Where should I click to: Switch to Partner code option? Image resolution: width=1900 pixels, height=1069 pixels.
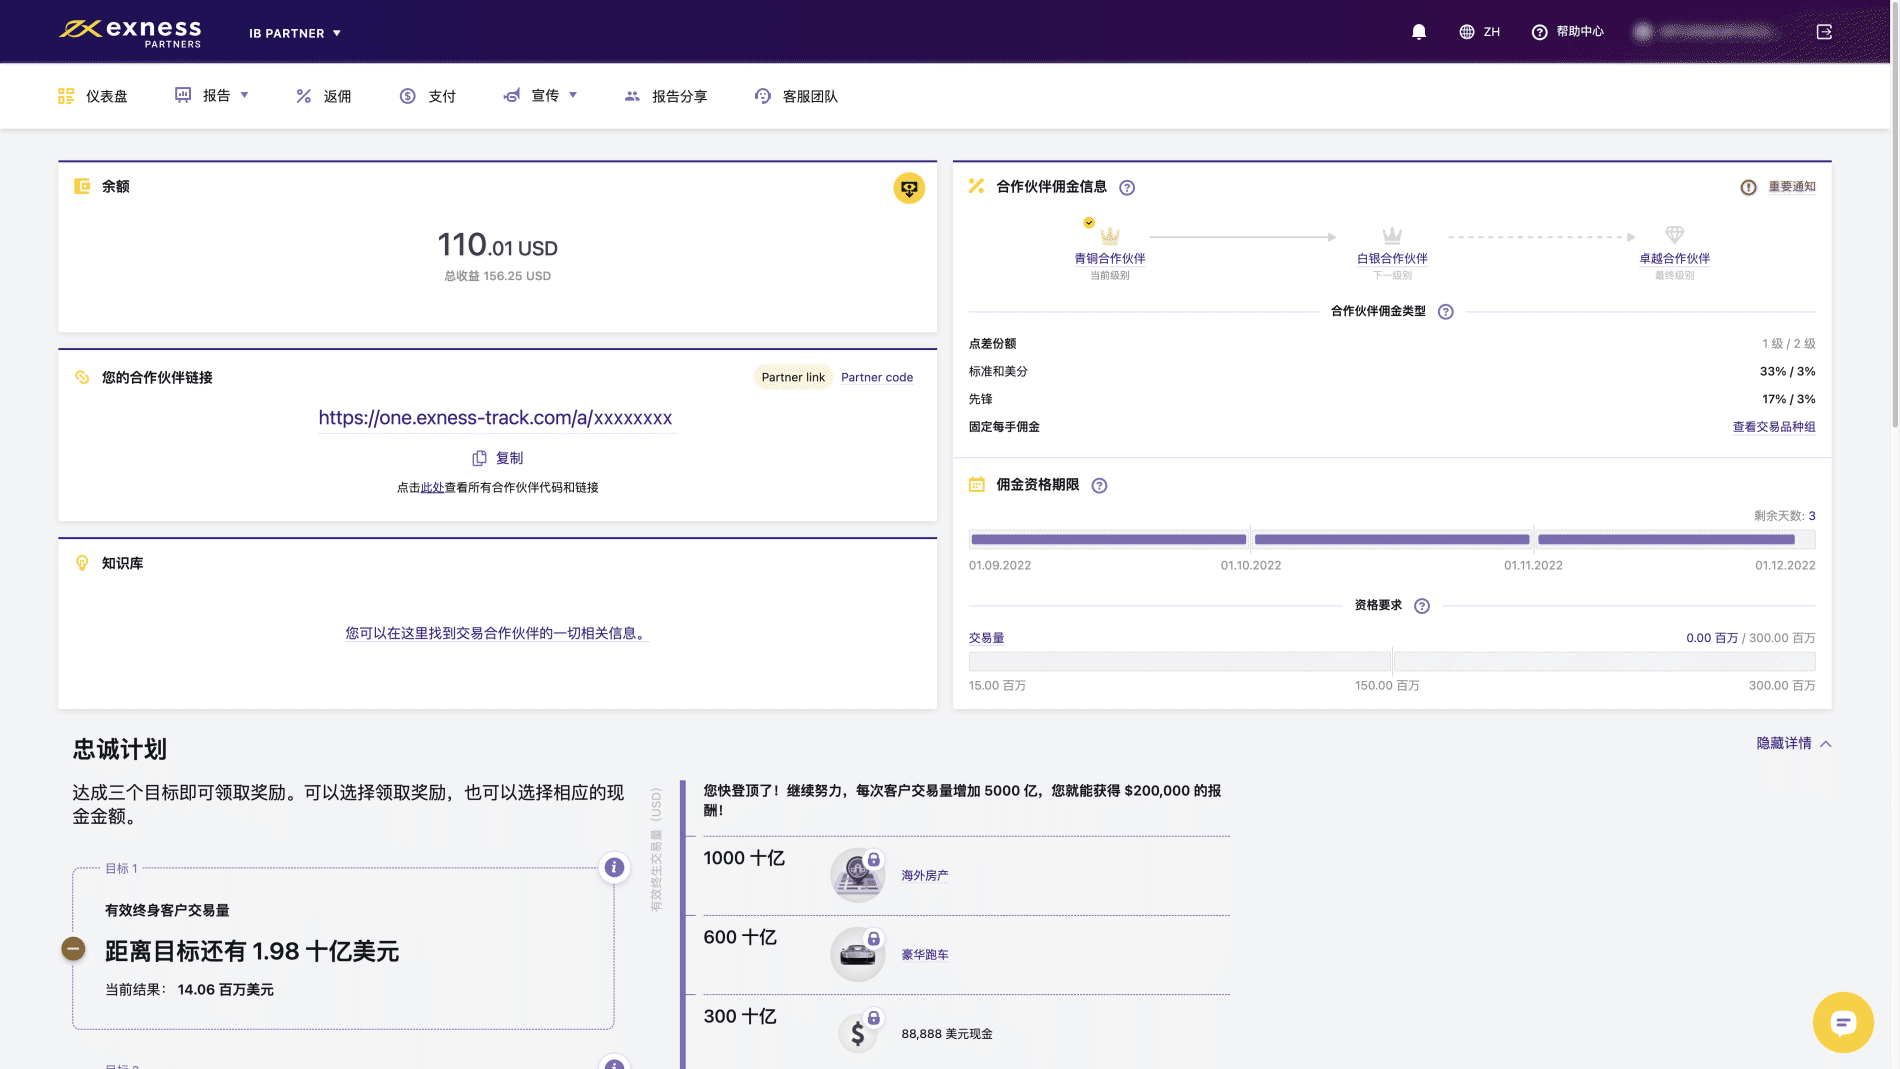point(876,378)
